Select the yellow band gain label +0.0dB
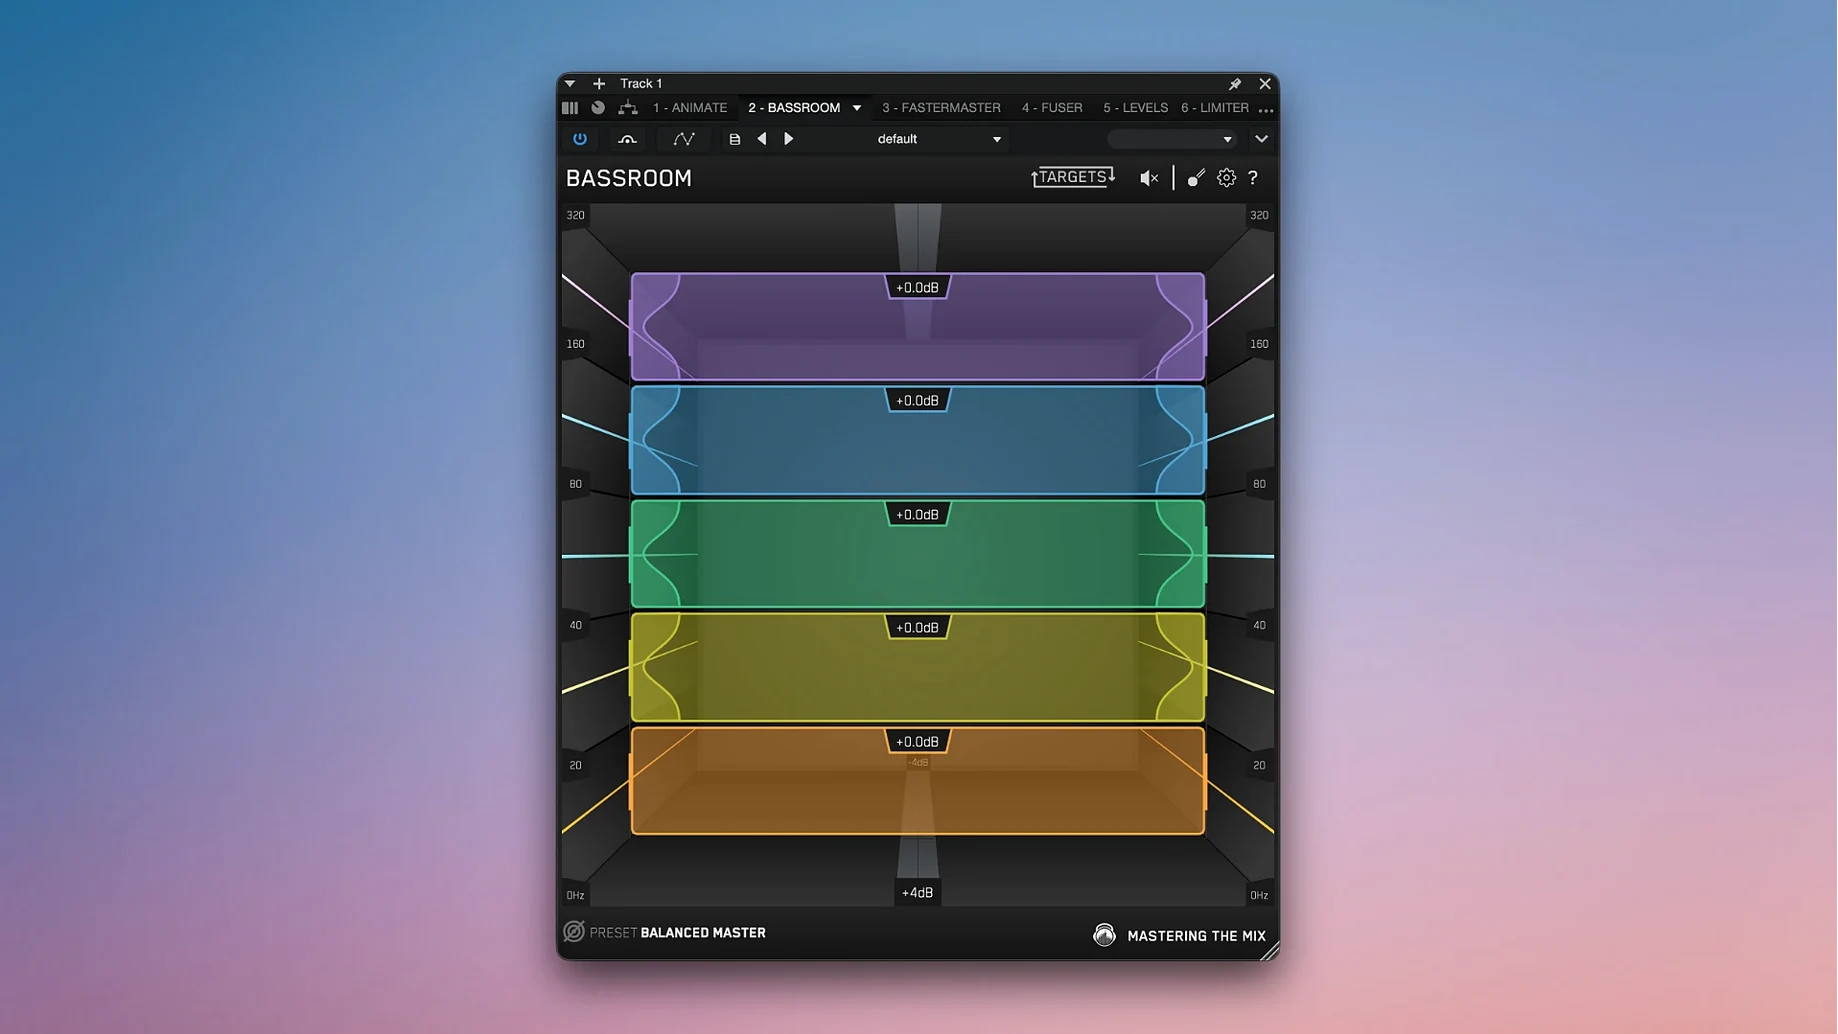This screenshot has width=1838, height=1034. [x=917, y=628]
